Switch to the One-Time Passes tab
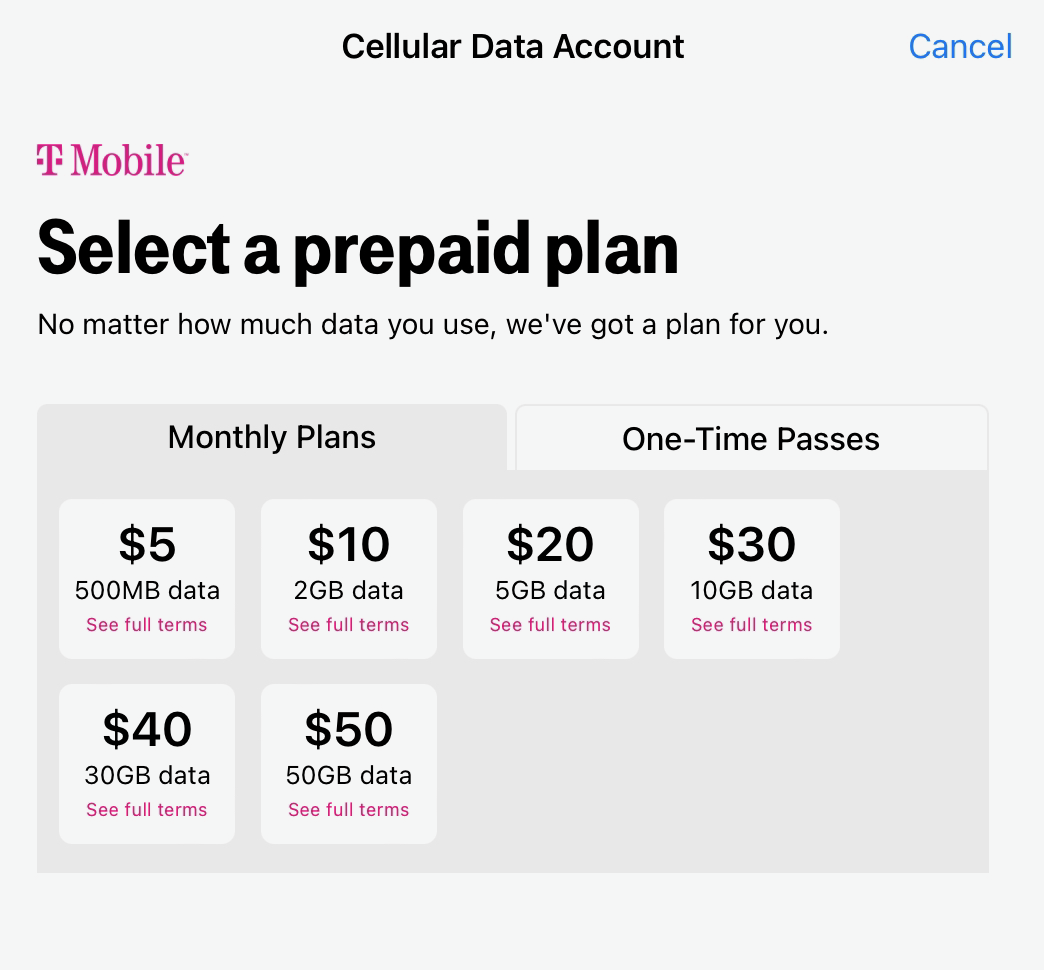 coord(751,439)
